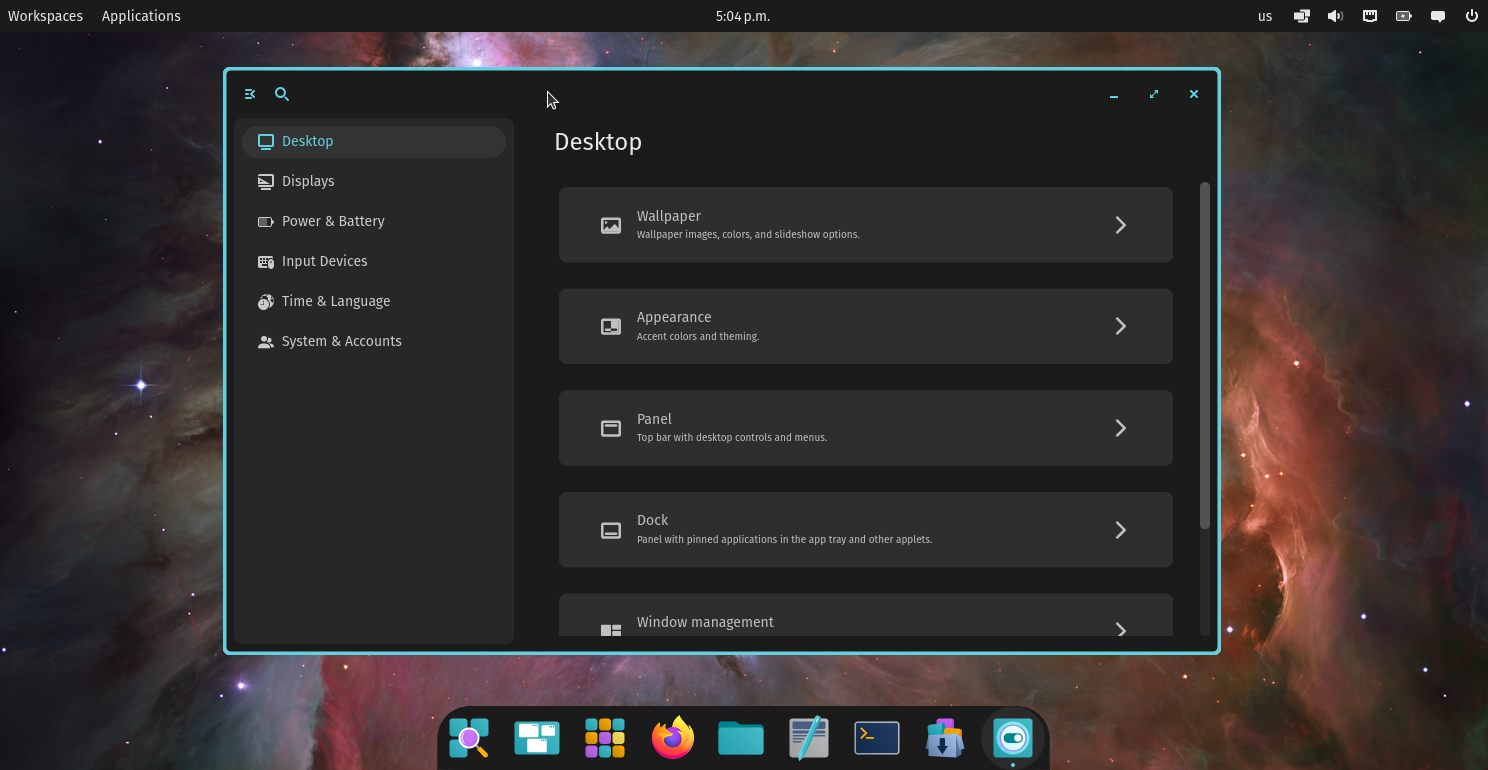1488x770 pixels.
Task: Click the Appearance theme icon
Action: (611, 327)
